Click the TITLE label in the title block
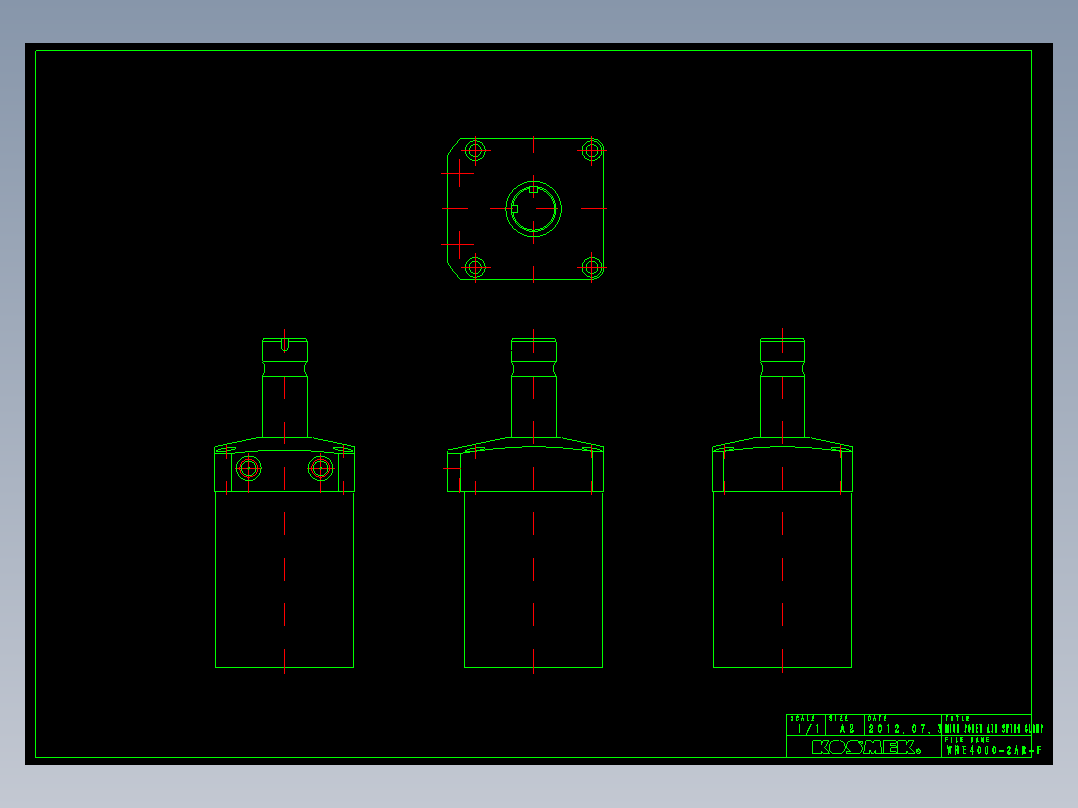Screen dimensions: 1078x808 pos(958,719)
